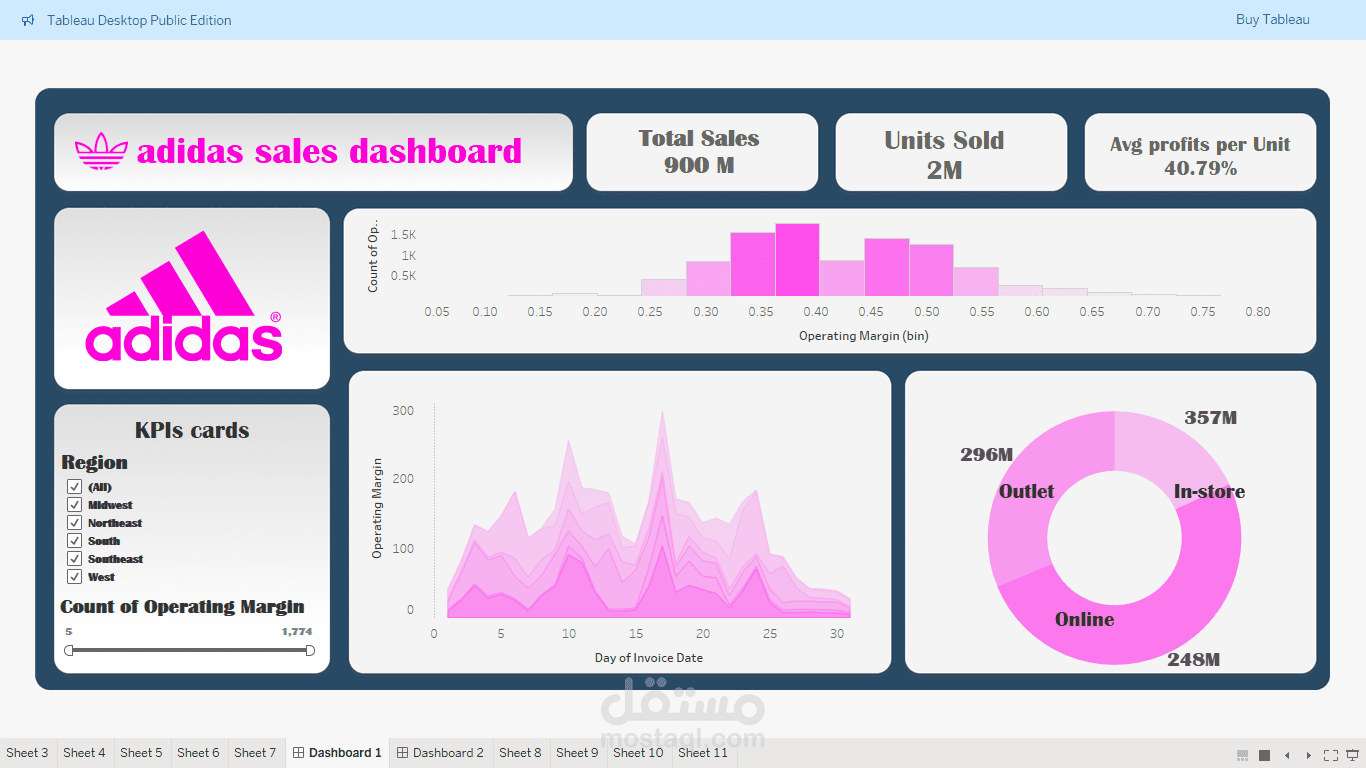Screen dimensions: 1366x768
Task: Open the Sheet 3 tab
Action: [x=27, y=753]
